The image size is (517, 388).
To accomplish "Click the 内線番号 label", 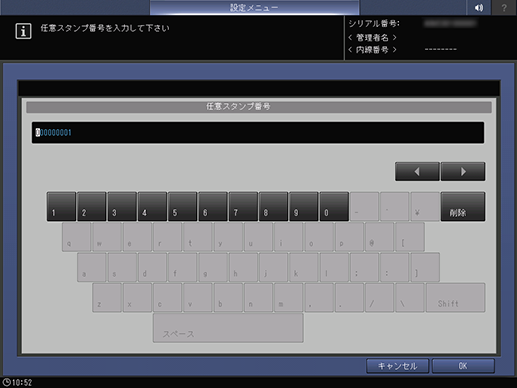I will click(372, 50).
